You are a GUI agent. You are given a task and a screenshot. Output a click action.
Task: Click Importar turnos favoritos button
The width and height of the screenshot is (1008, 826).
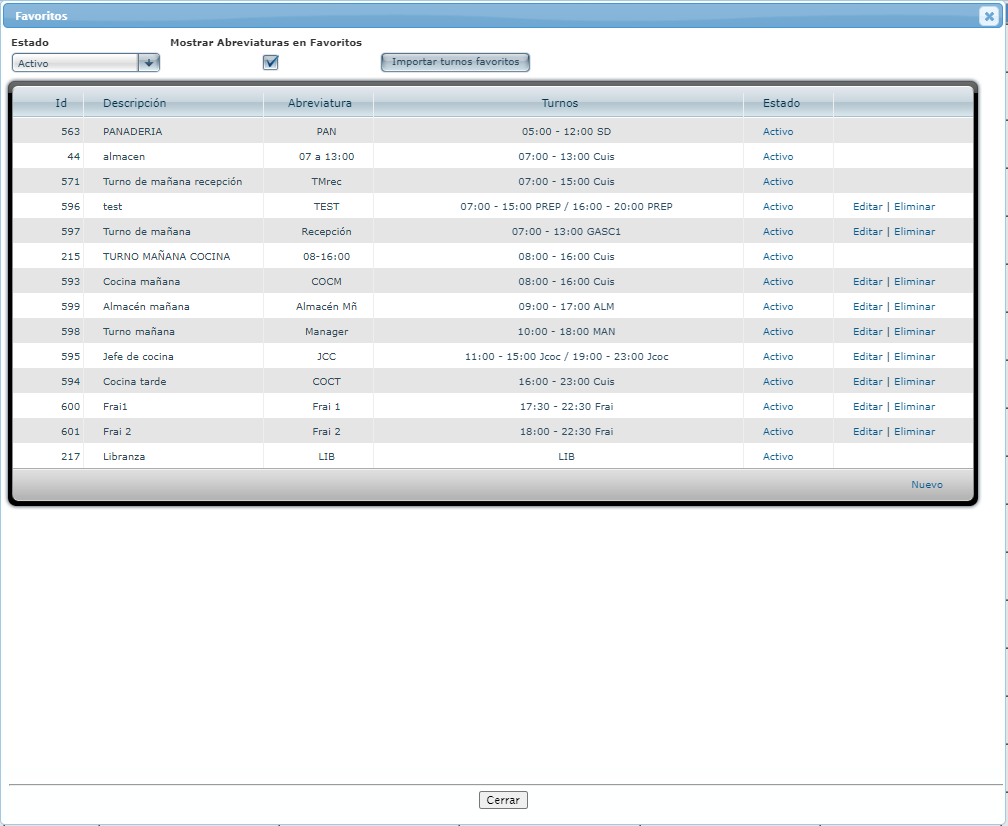point(455,62)
